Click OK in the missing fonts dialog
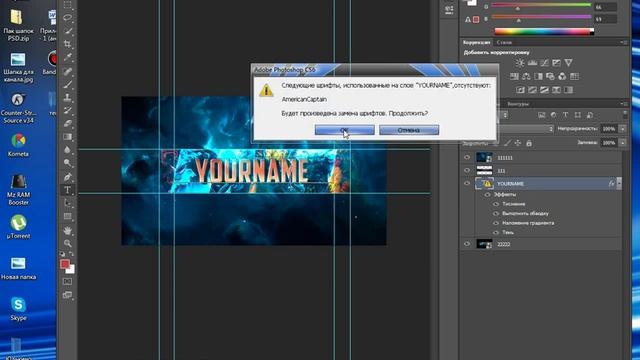 [344, 130]
